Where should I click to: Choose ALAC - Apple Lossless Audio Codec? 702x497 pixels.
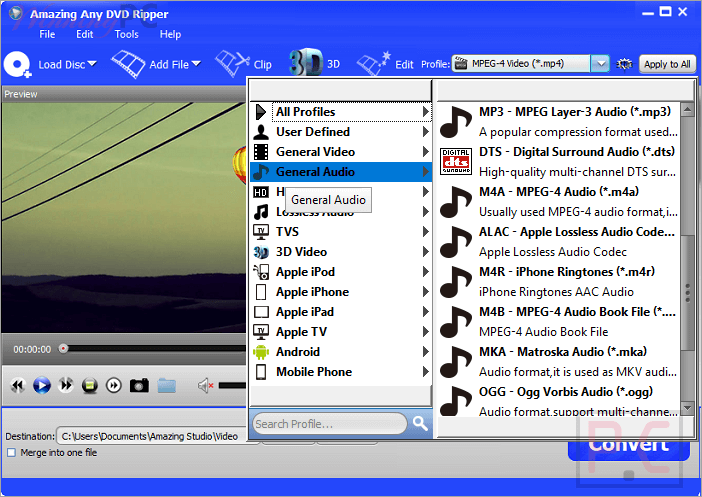(x=559, y=242)
